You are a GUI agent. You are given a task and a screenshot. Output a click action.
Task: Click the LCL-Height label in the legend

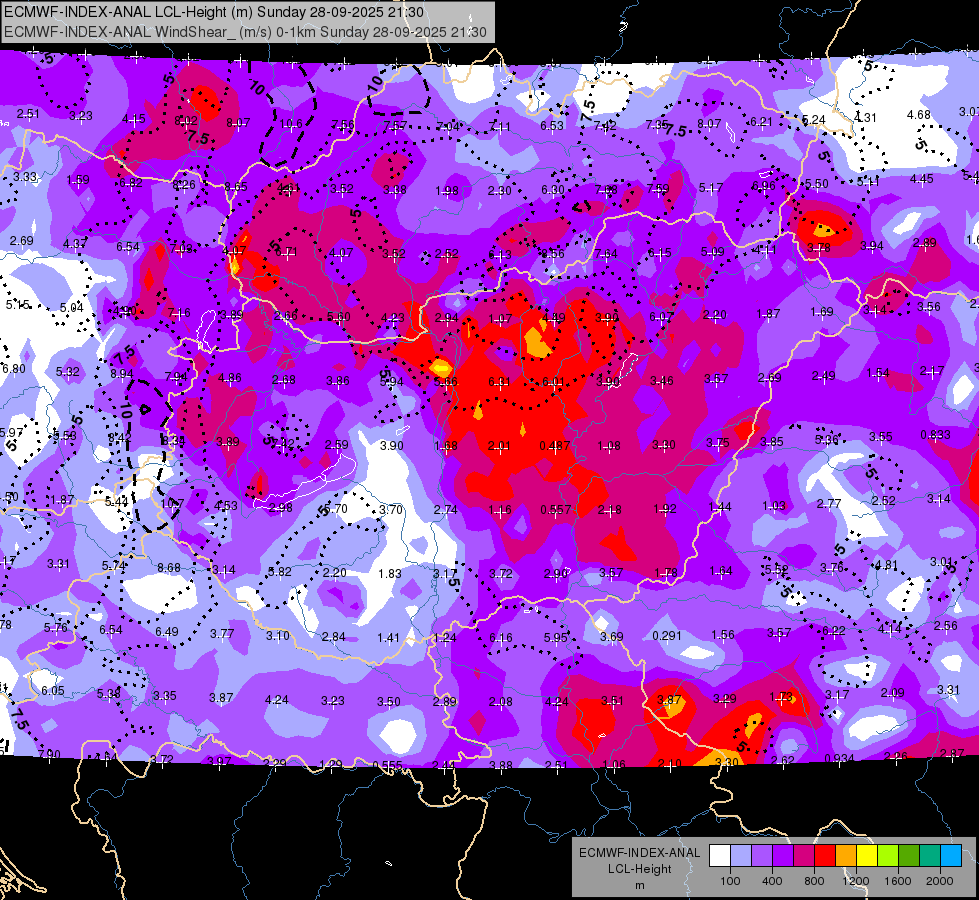point(639,869)
